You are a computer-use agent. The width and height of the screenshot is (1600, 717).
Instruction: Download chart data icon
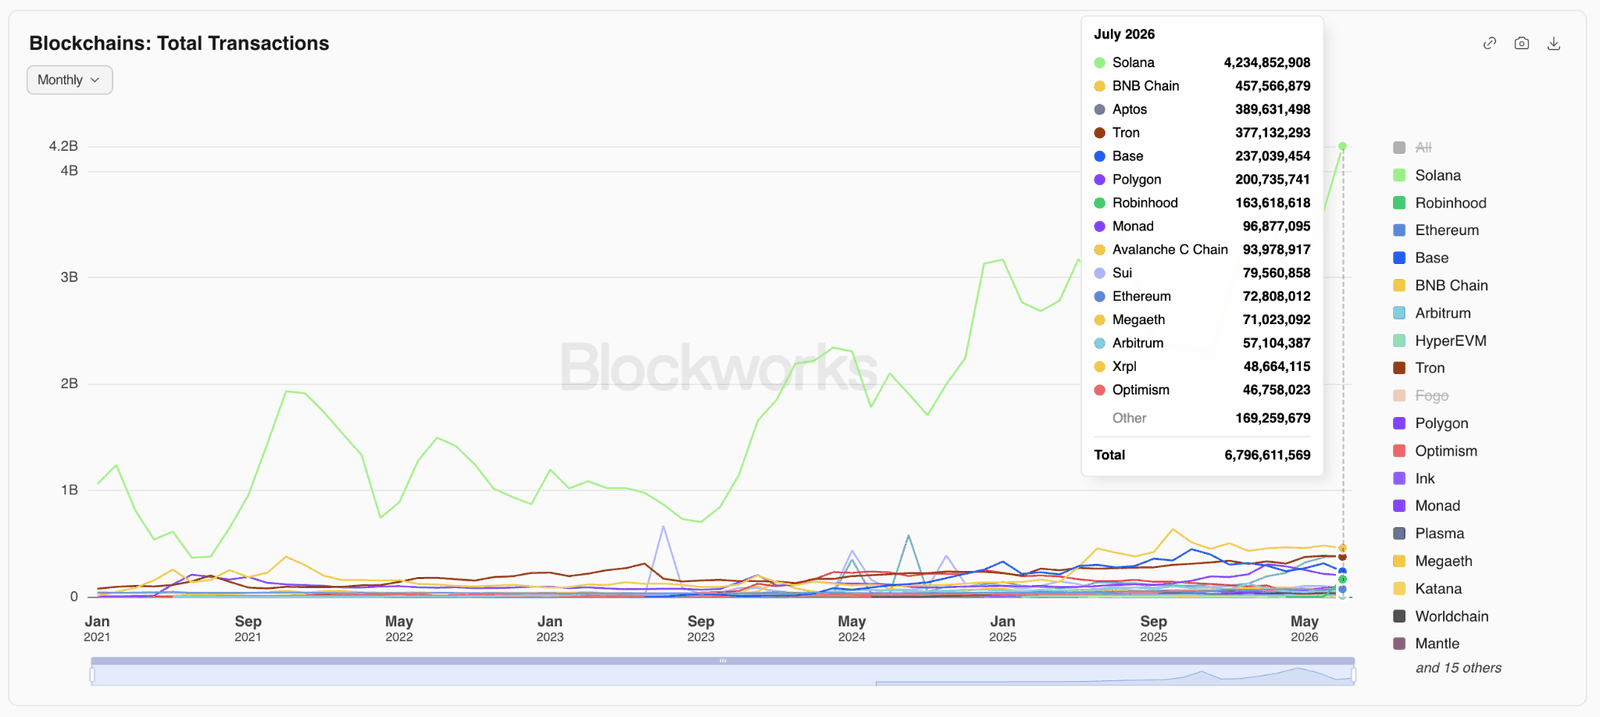click(x=1553, y=43)
